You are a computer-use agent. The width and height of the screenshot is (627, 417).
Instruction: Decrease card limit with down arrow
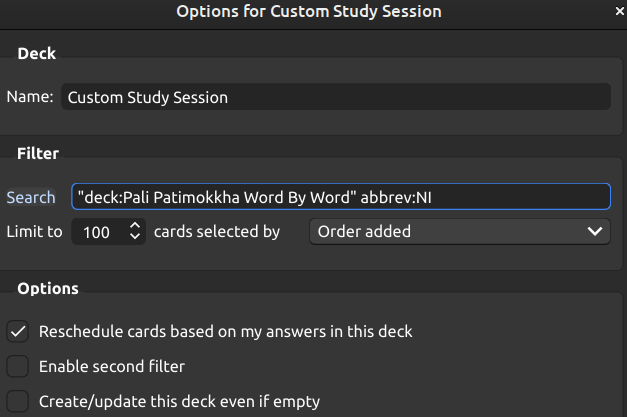tap(136, 237)
